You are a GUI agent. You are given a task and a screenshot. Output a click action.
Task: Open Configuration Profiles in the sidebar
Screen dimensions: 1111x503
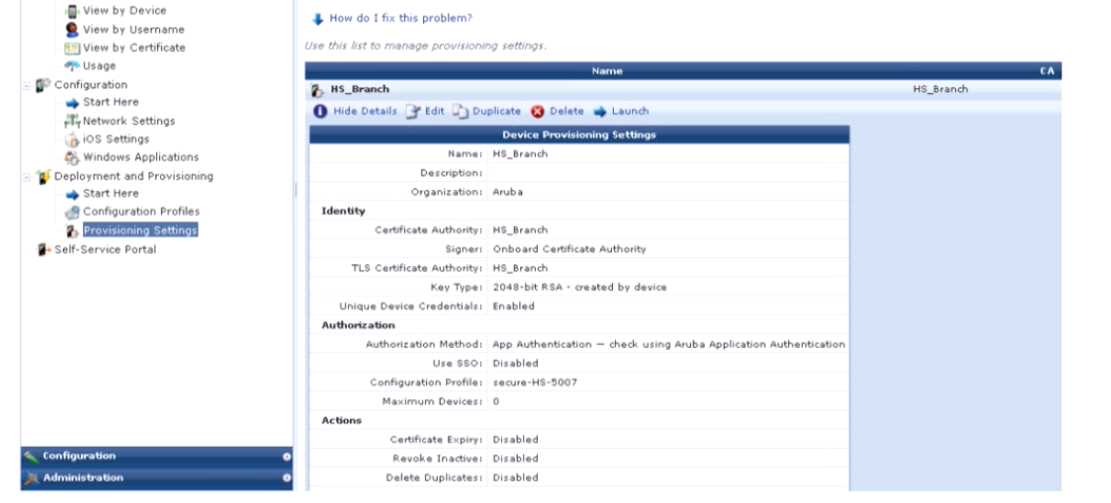[x=141, y=212]
